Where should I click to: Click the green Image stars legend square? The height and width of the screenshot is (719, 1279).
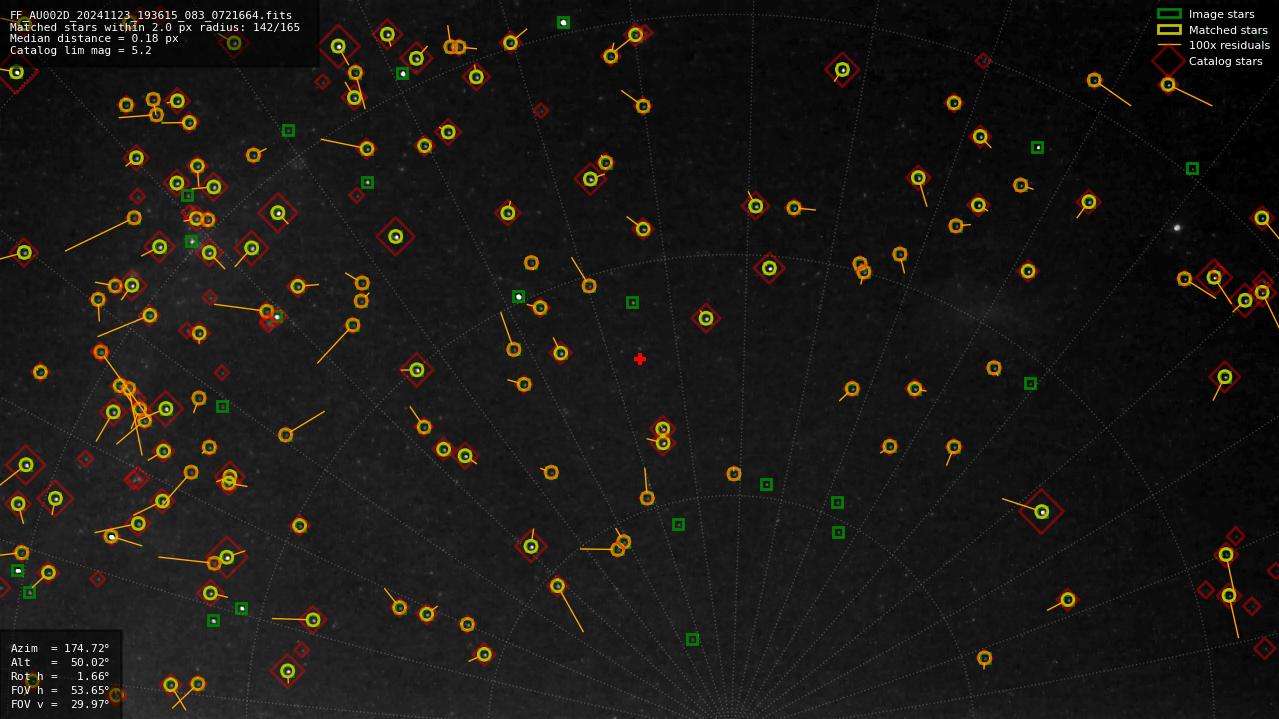(1169, 14)
